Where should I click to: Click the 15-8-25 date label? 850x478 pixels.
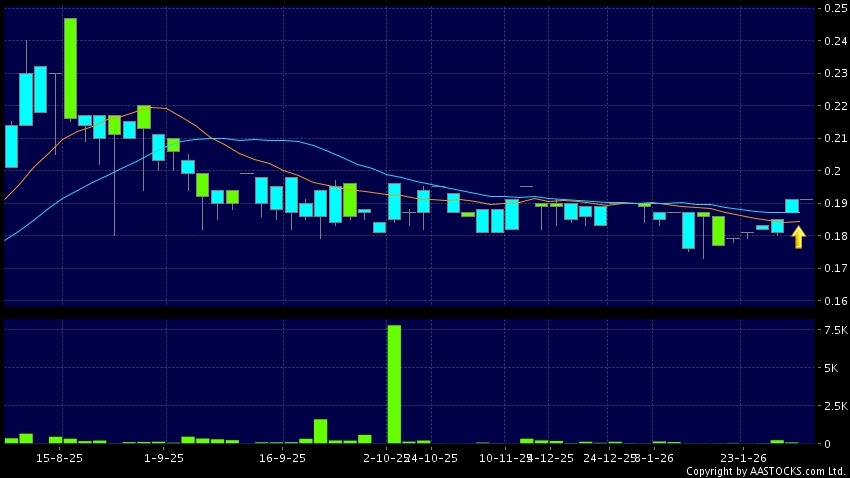coord(59,458)
